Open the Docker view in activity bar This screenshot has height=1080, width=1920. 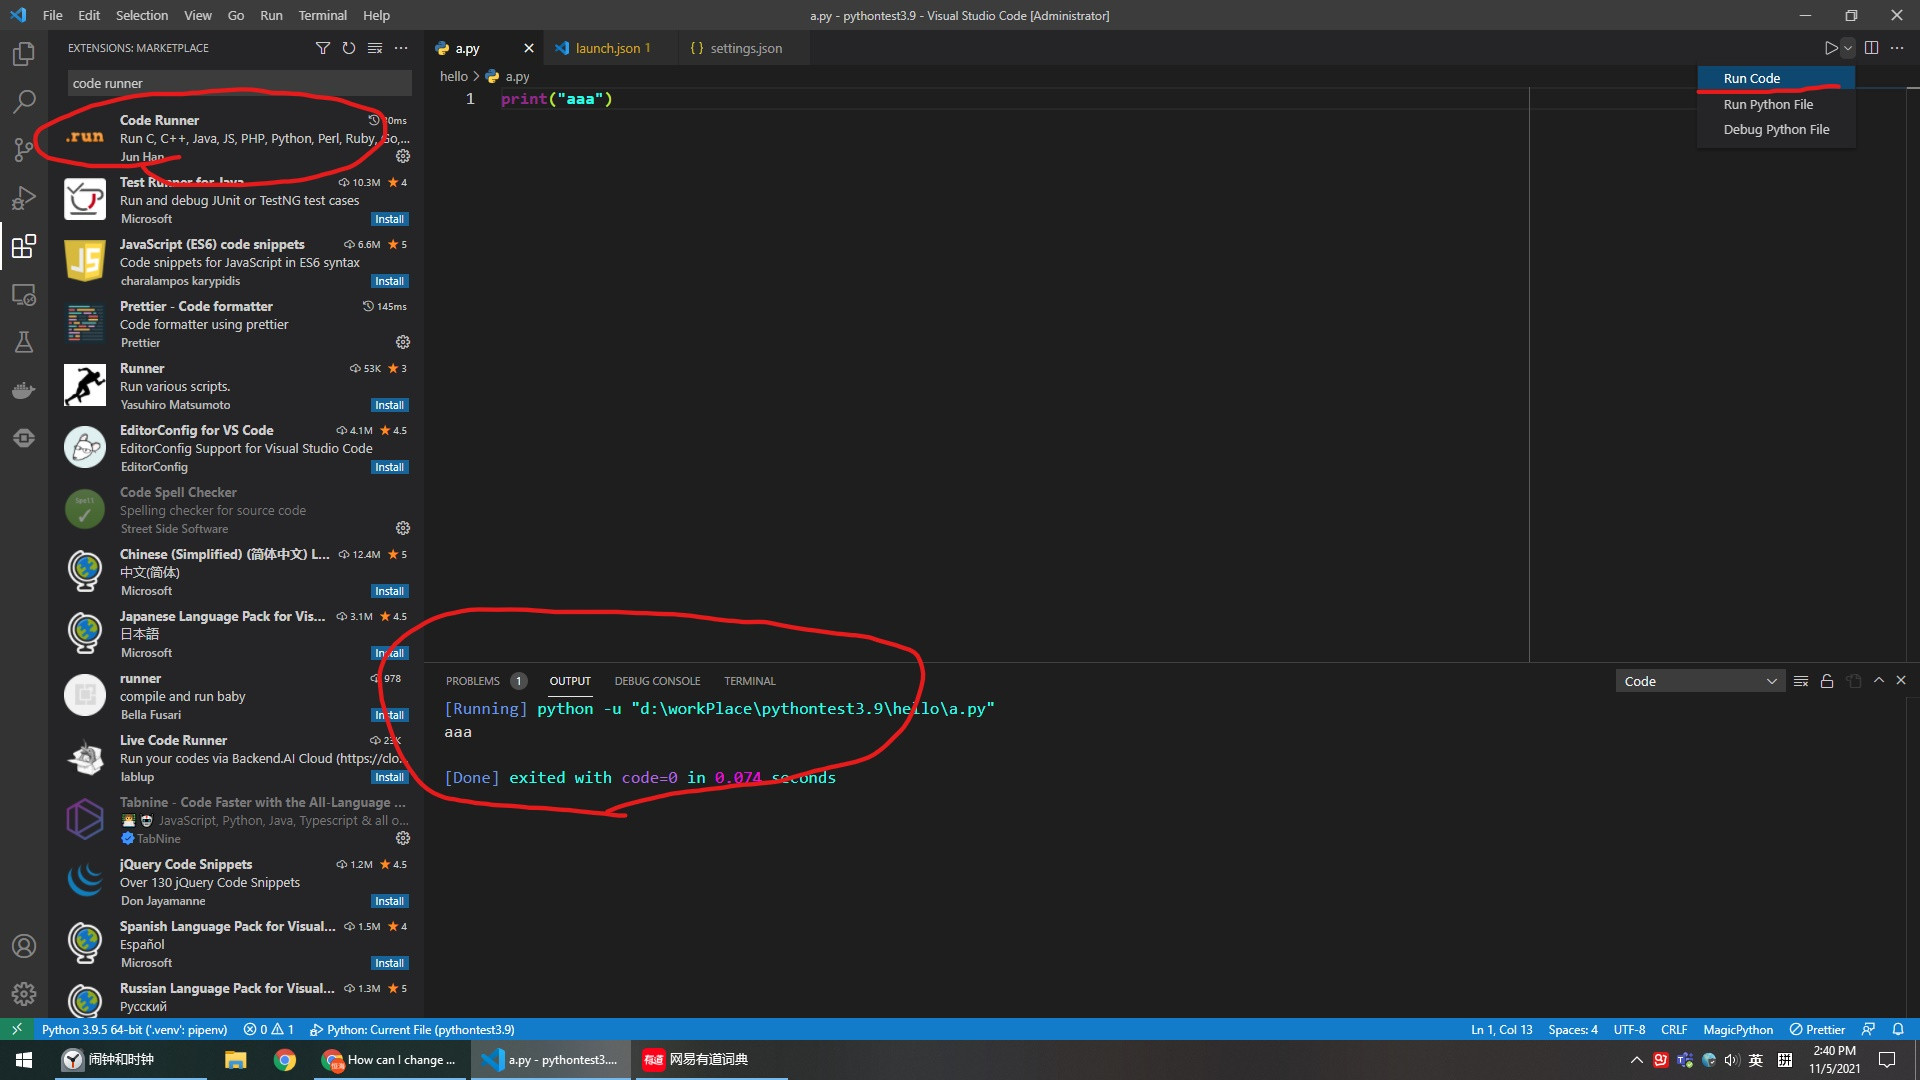(x=24, y=390)
